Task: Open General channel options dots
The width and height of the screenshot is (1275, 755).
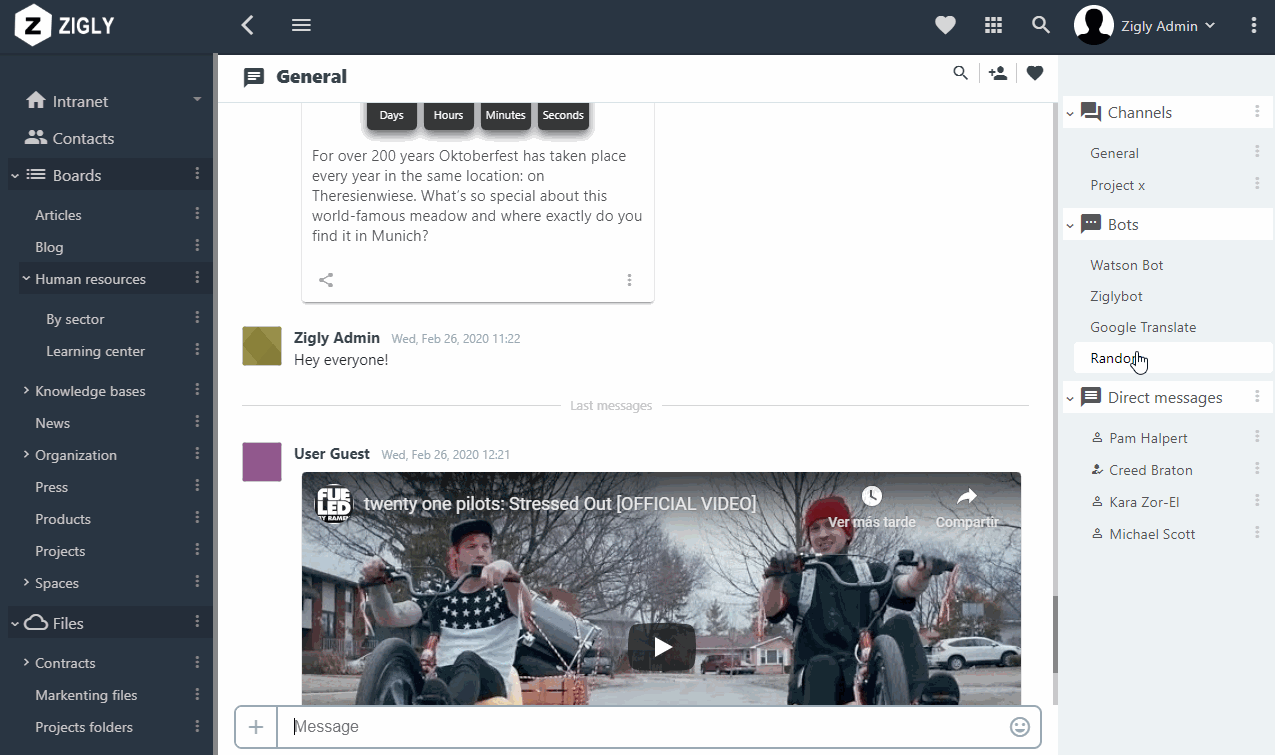Action: tap(1257, 152)
